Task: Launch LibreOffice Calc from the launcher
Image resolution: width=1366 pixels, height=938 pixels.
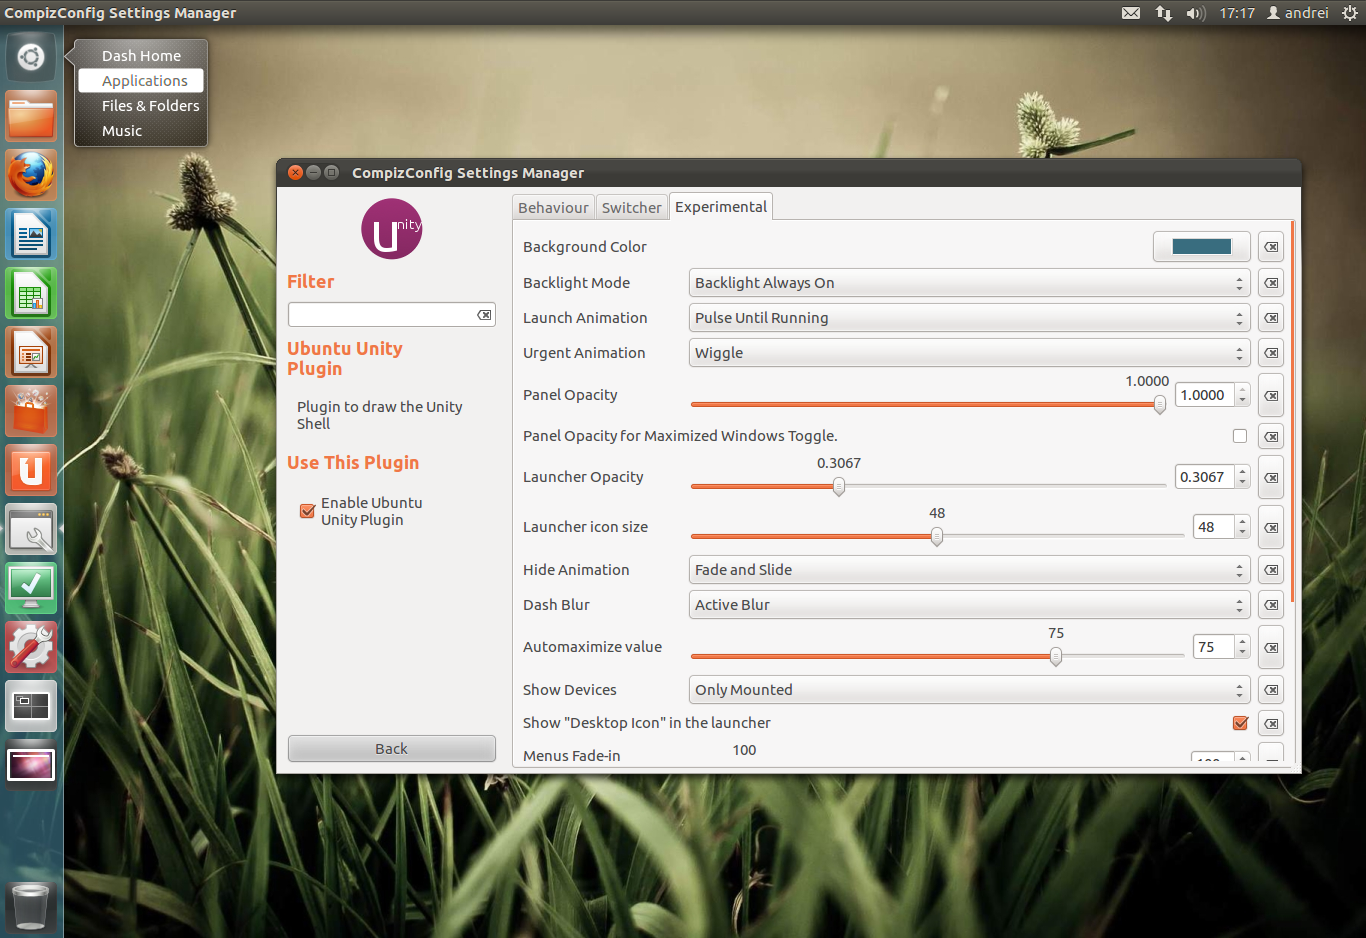Action: [x=31, y=293]
